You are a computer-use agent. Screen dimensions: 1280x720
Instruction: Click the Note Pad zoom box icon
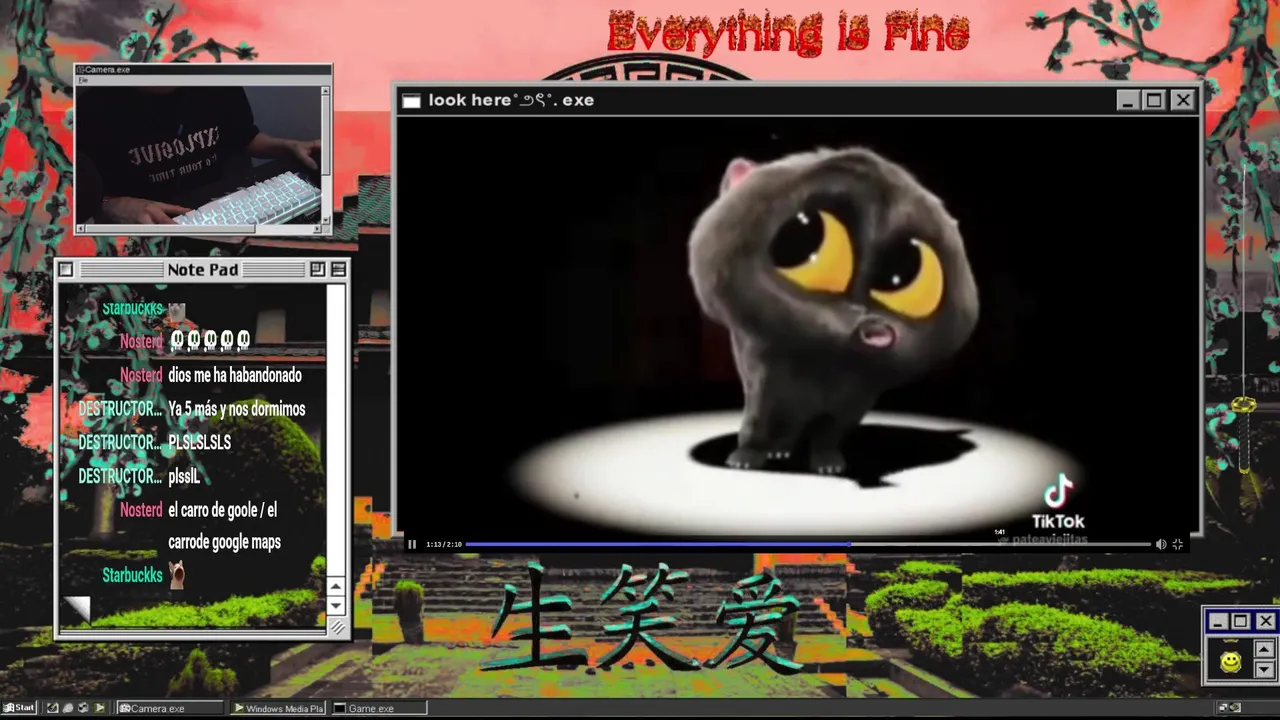(x=317, y=269)
